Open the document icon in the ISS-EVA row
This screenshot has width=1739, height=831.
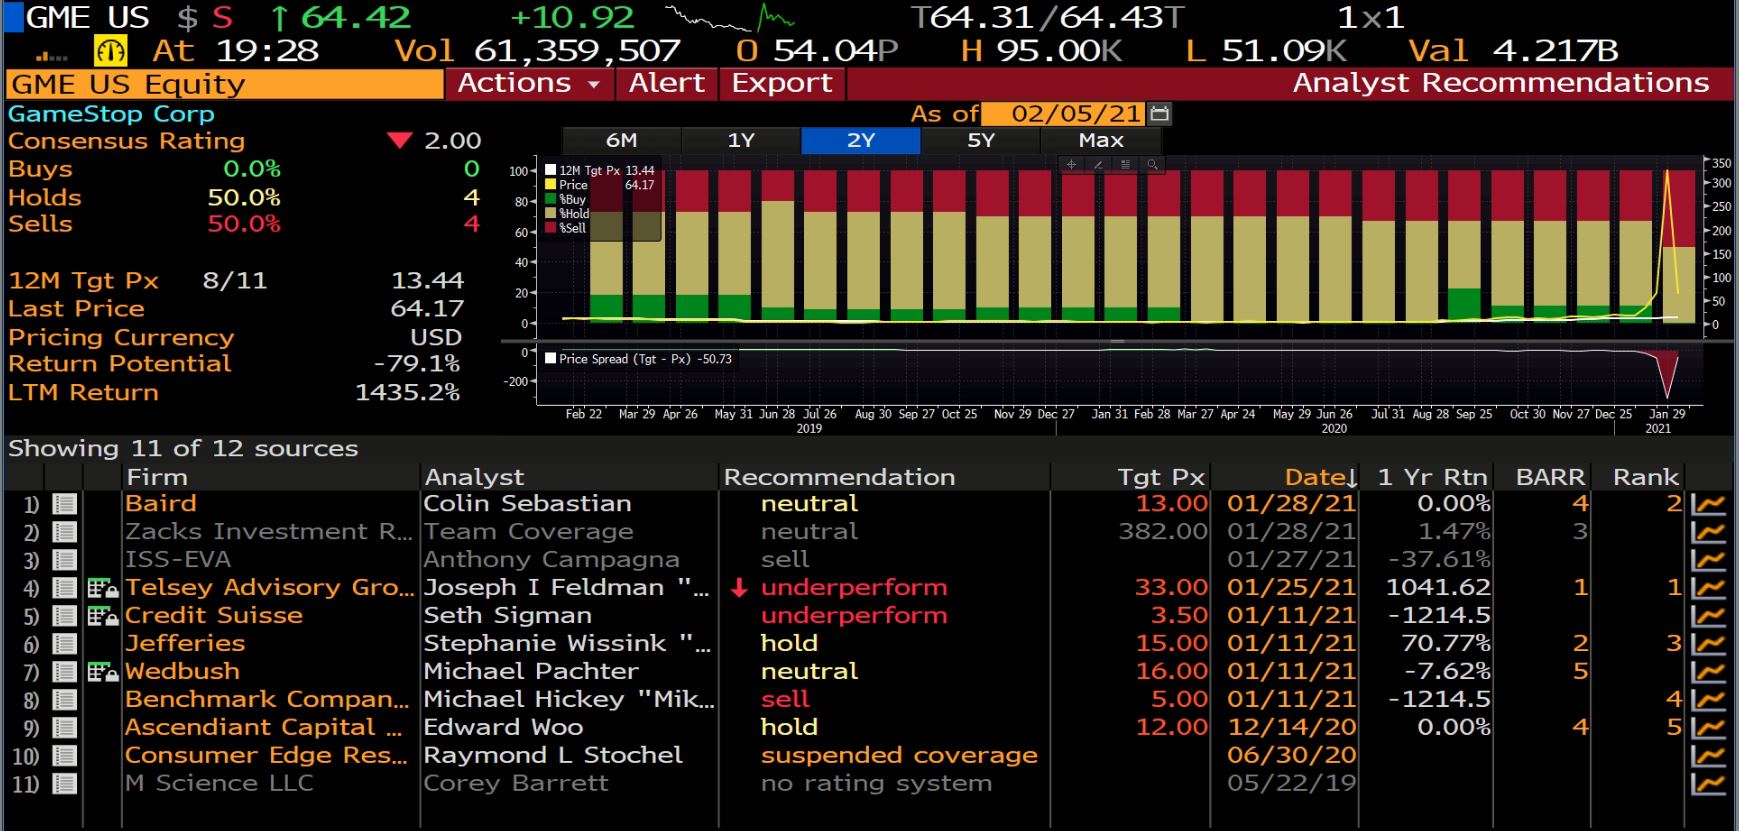pyautogui.click(x=64, y=560)
